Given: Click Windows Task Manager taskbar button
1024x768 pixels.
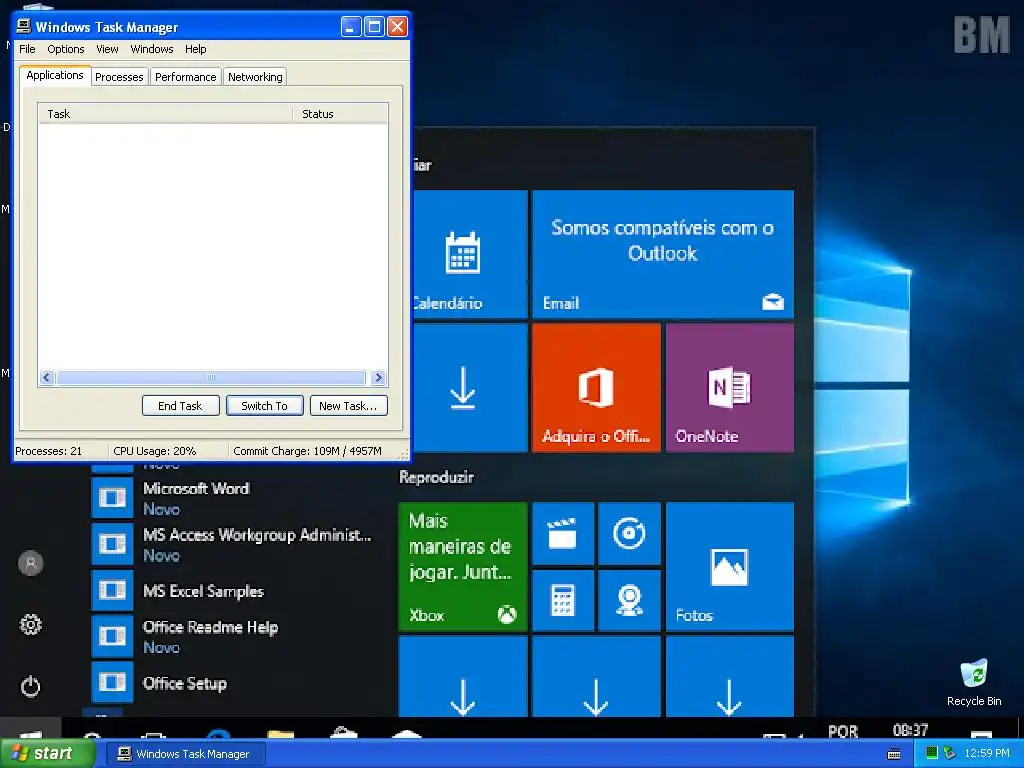Looking at the screenshot, I should coord(187,754).
